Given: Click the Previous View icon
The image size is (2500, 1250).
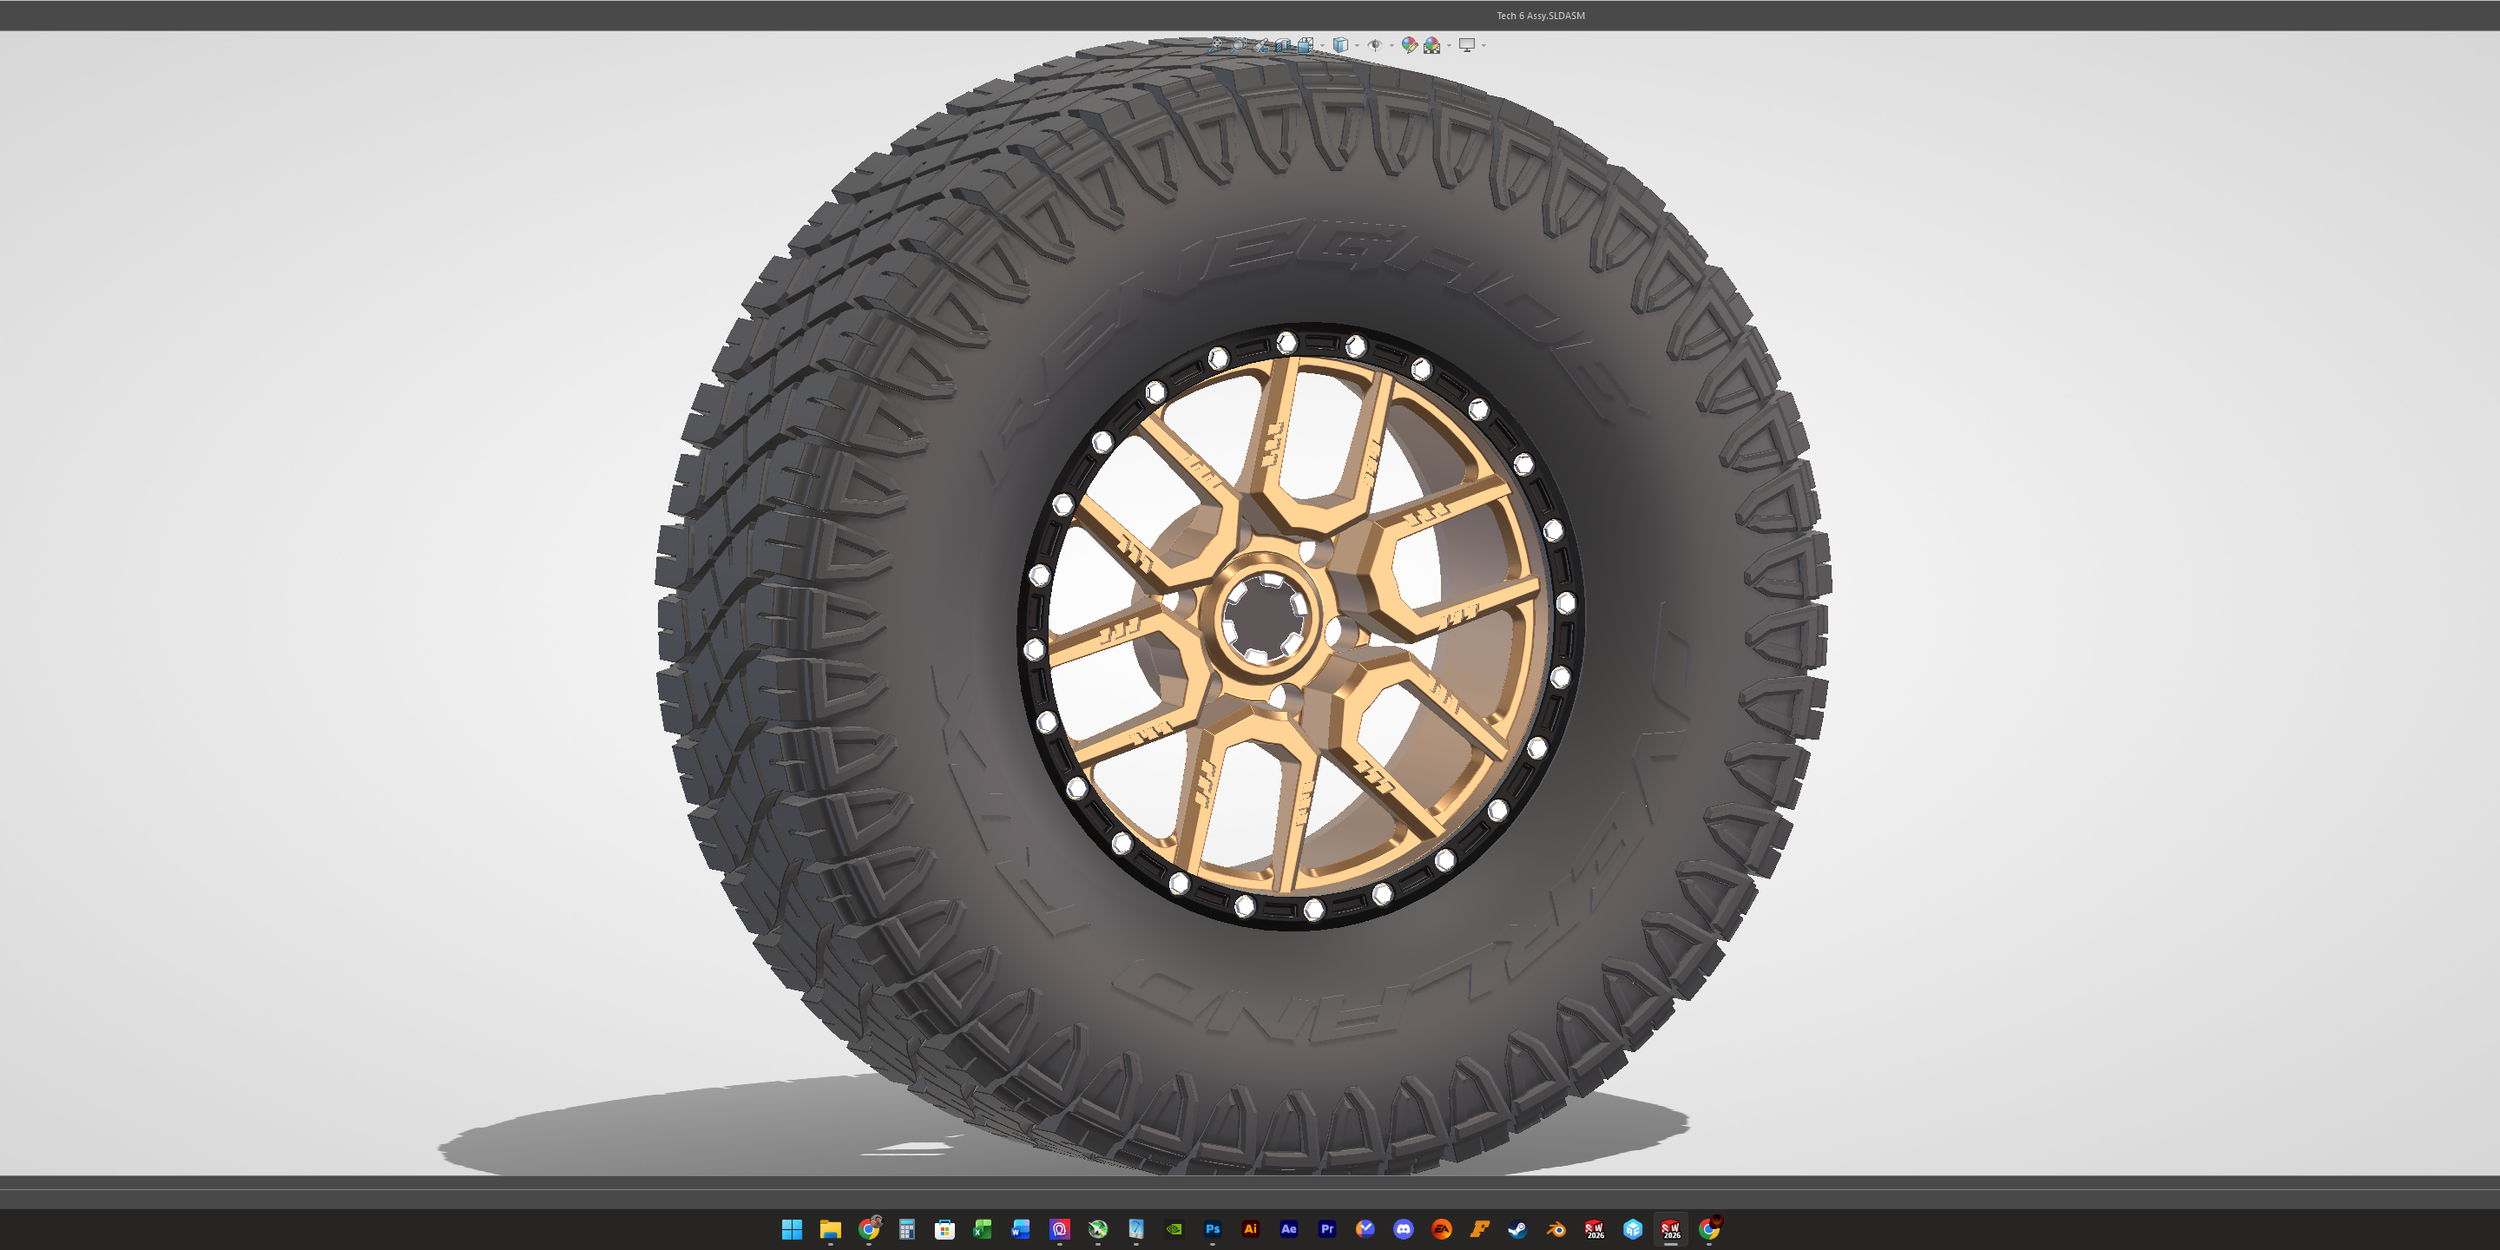Looking at the screenshot, I should [1260, 45].
